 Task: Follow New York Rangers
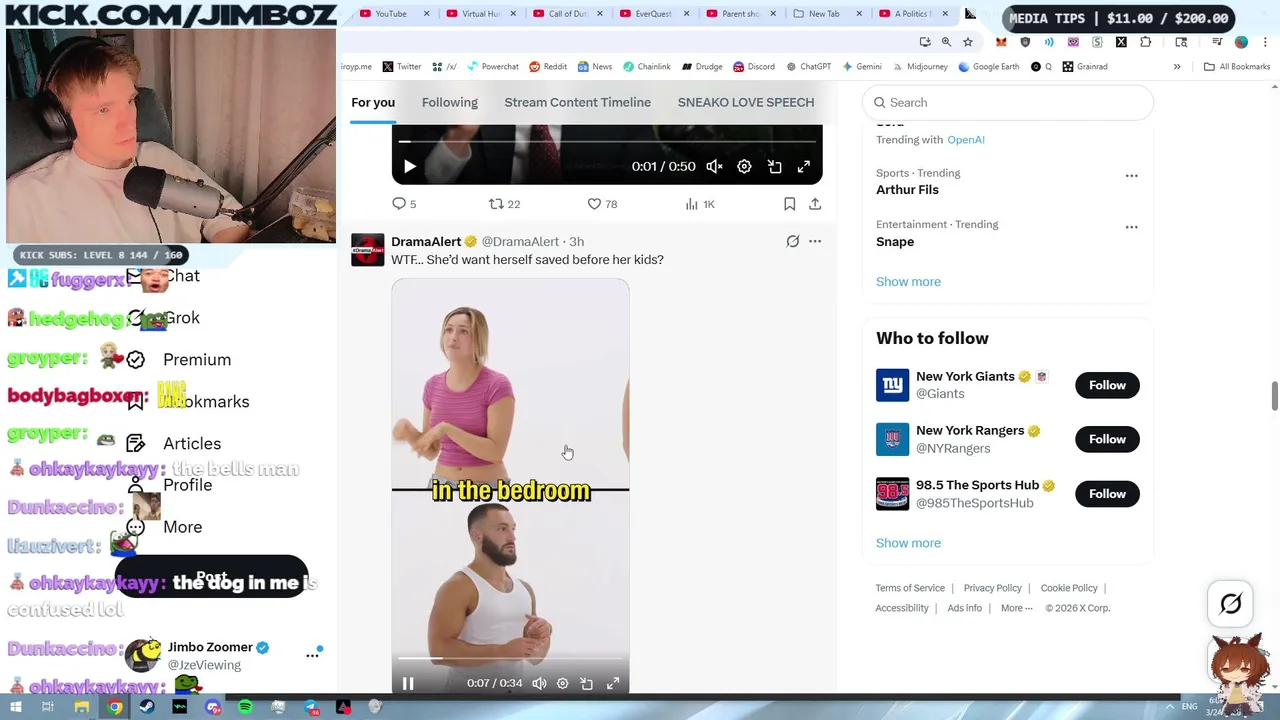pyautogui.click(x=1107, y=439)
